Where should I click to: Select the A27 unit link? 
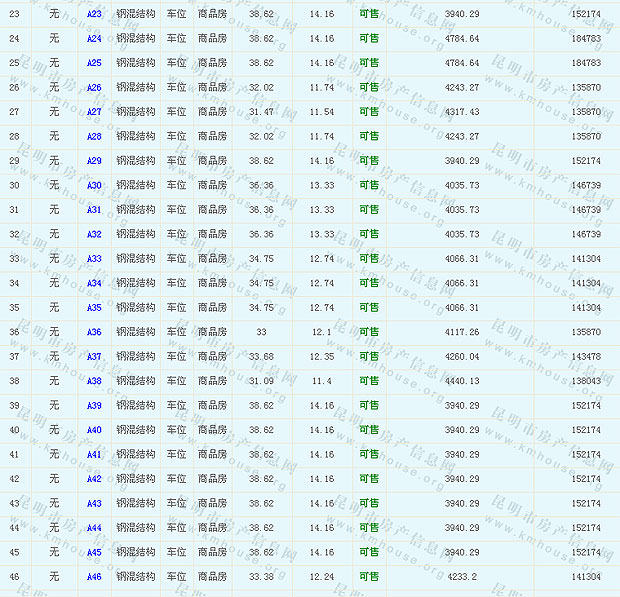click(x=94, y=112)
